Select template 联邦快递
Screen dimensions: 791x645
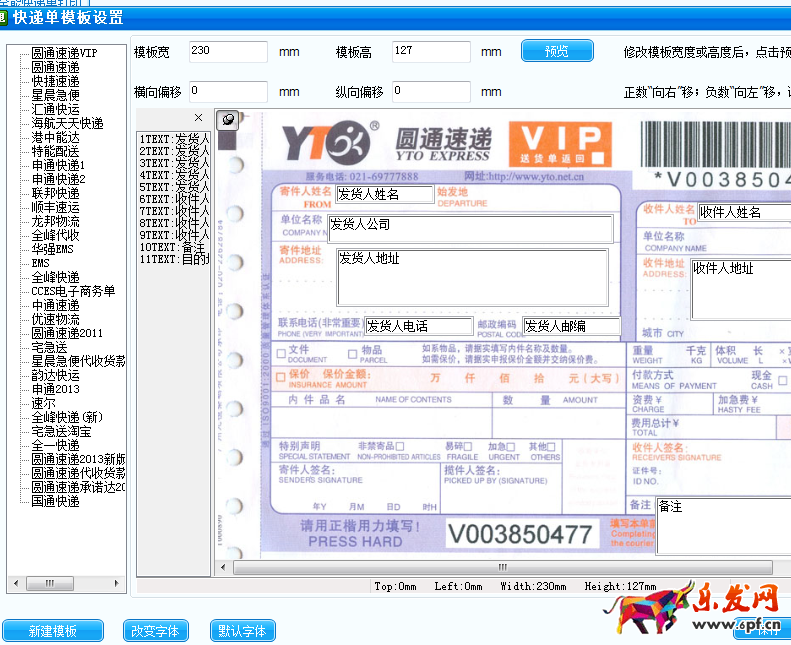pos(55,193)
